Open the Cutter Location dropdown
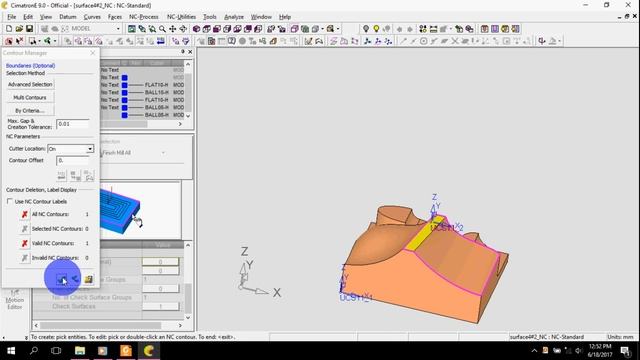Screen dimensions: 640x360 tap(90, 149)
